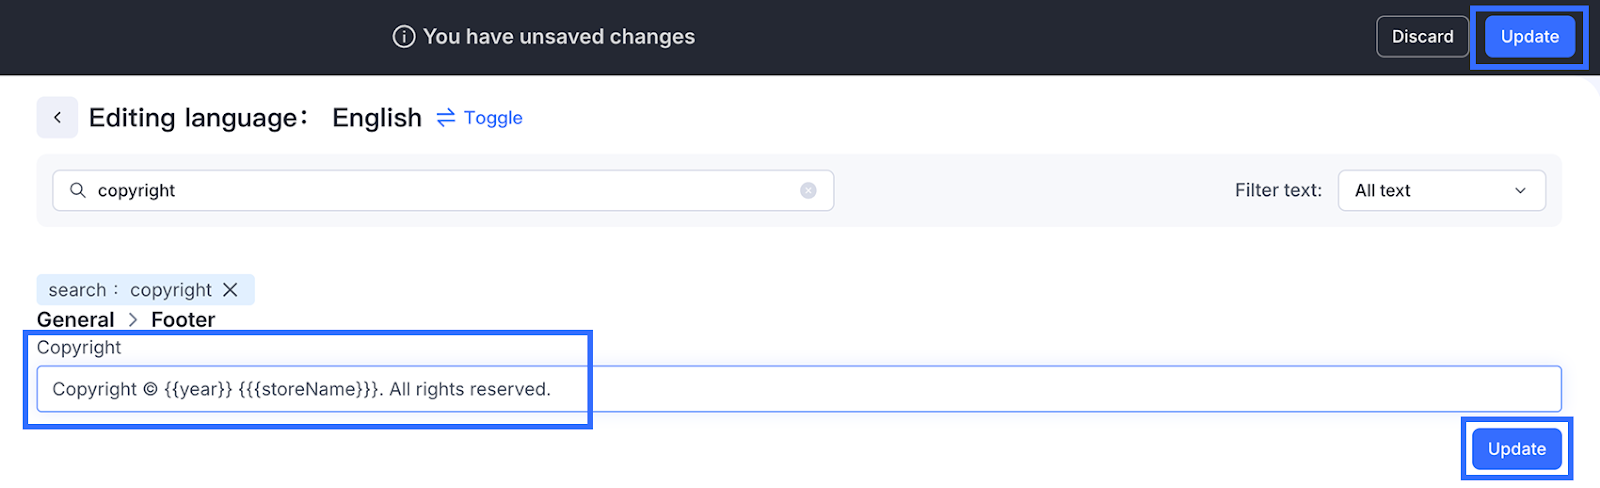Click into the Copyright text input field
Screen dimensions: 1600x488
800,389
